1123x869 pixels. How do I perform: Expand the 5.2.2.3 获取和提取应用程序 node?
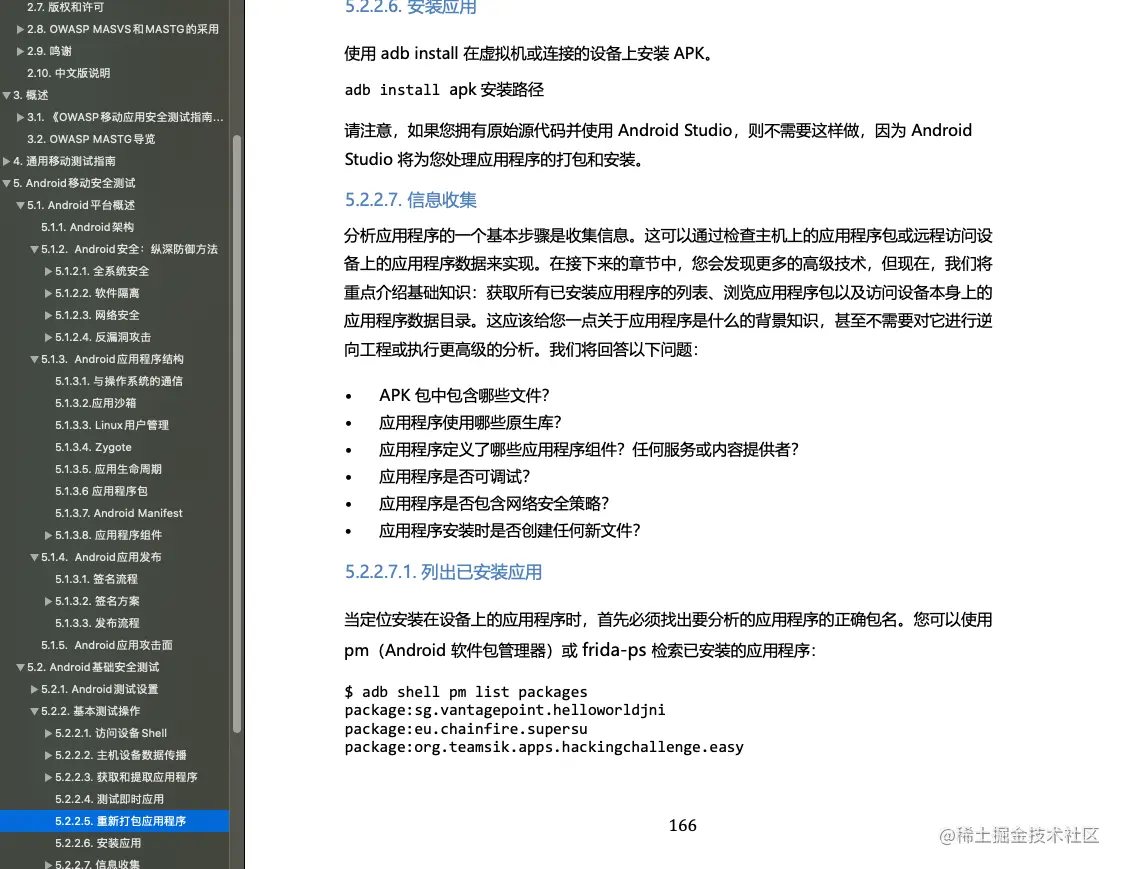coord(48,777)
